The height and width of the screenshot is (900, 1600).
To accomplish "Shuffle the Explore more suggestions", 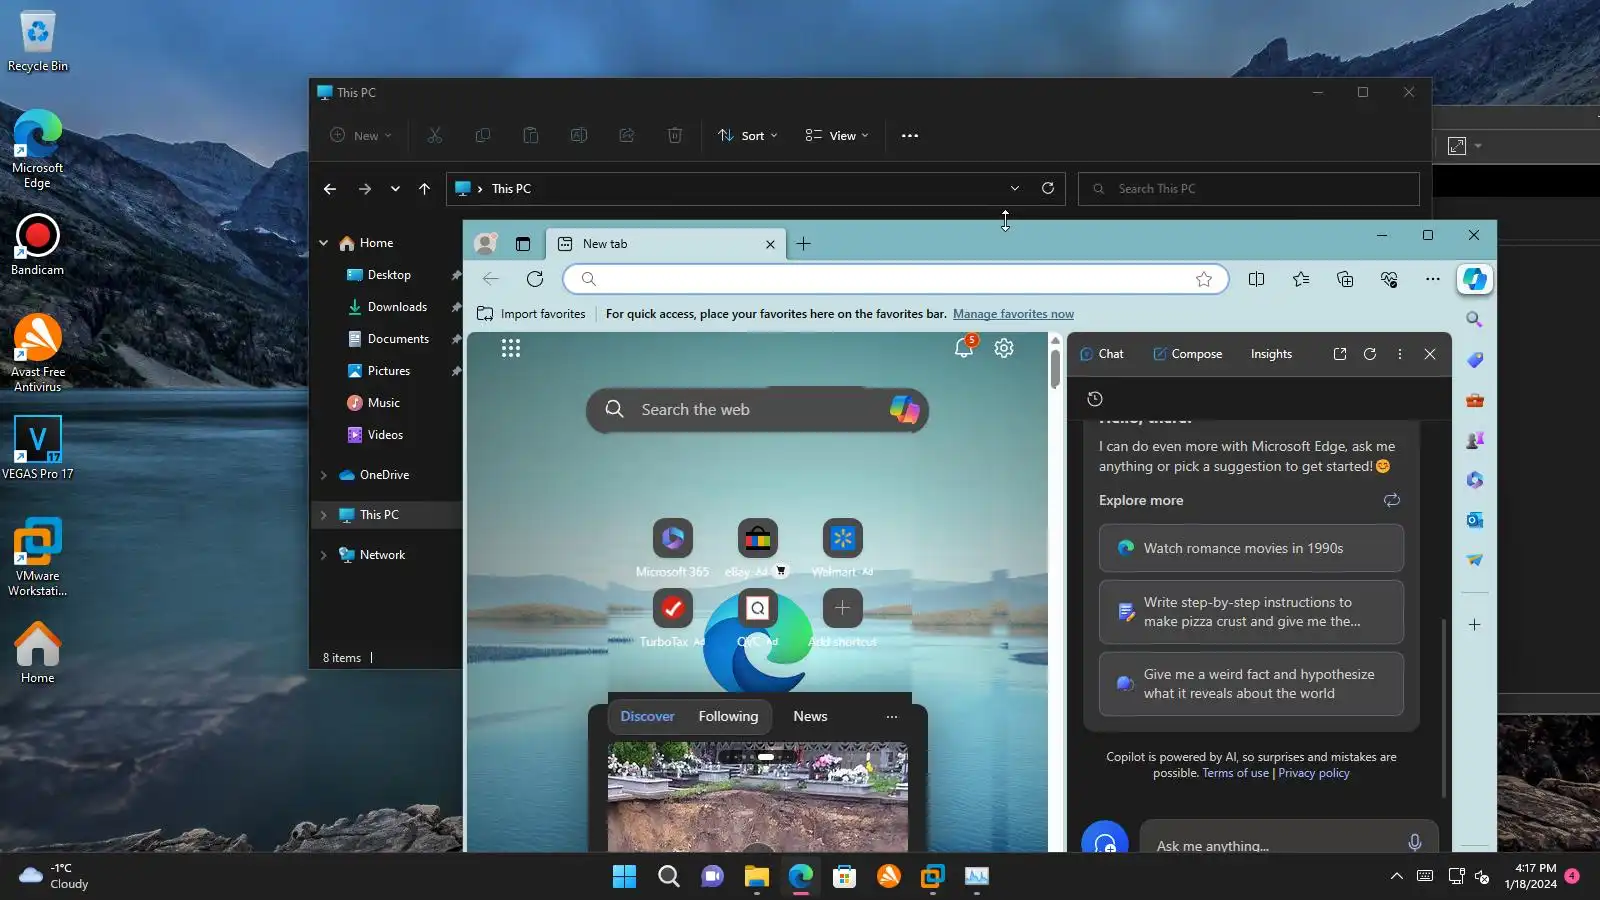I will (x=1392, y=500).
